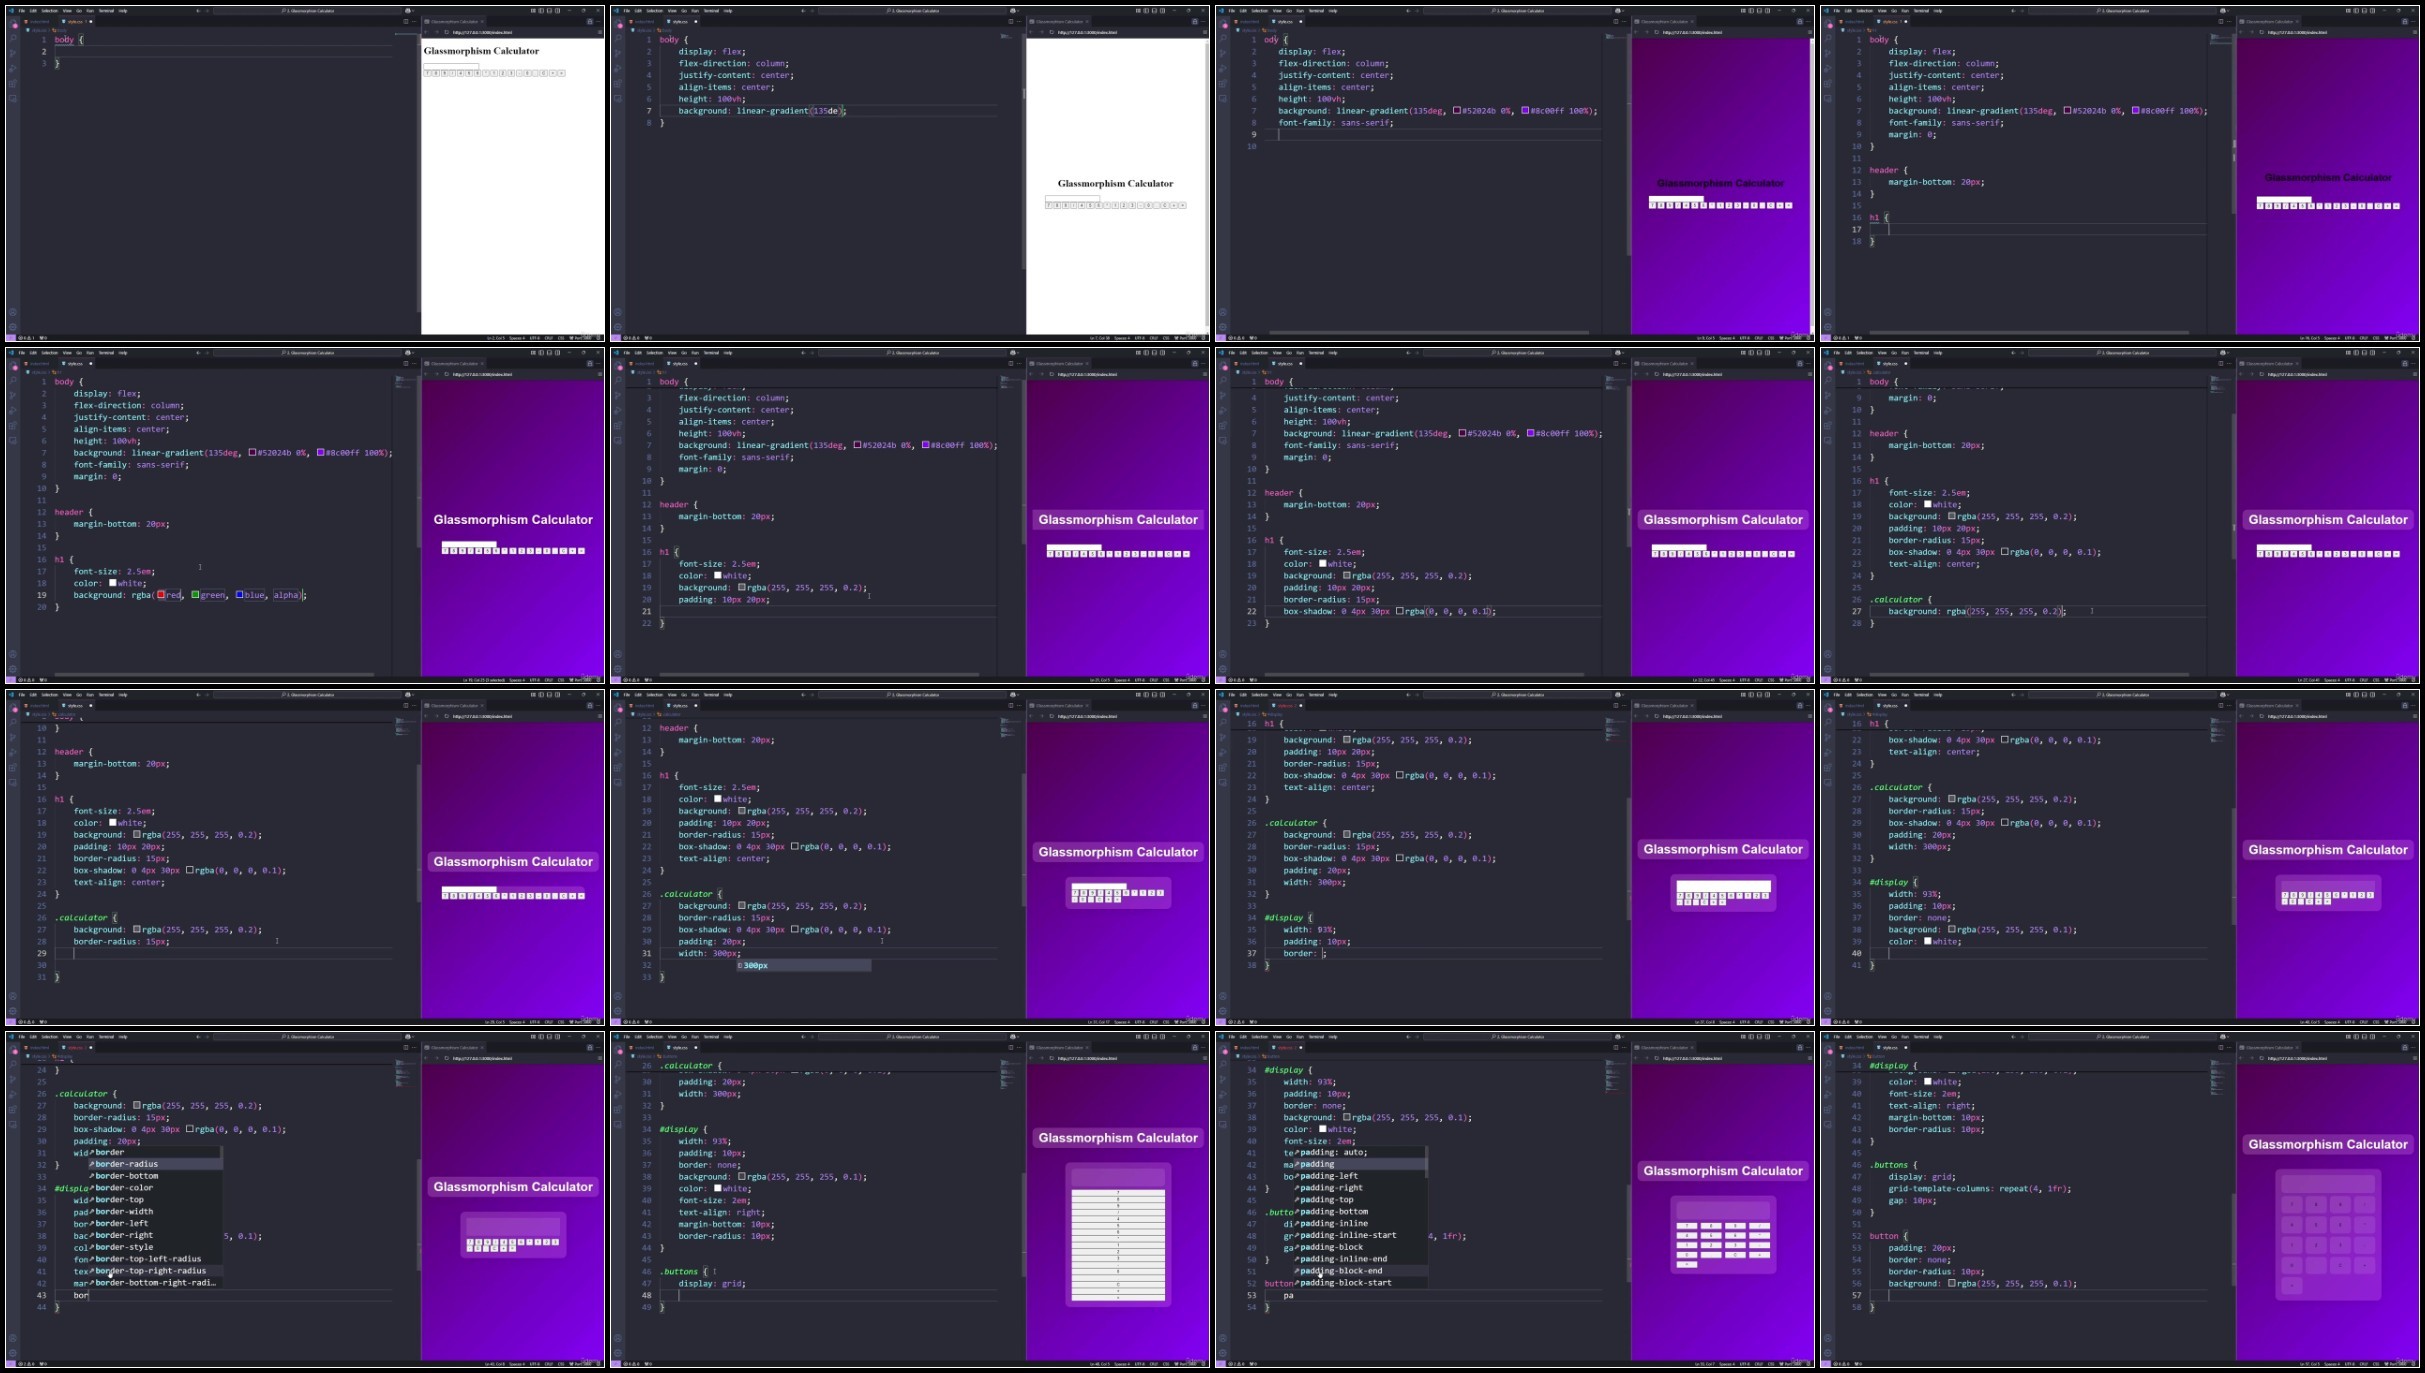
Task: Open Remote Explorer in rgba red-green-blue placeholder frame
Action: pyautogui.click(x=13, y=441)
